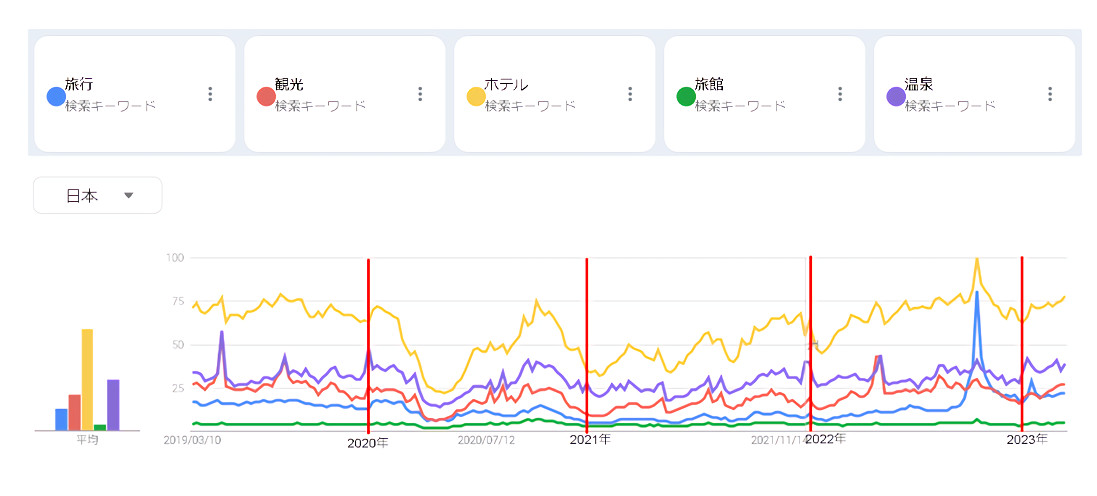This screenshot has height=496, width=1097.
Task: Click the purple dot beside 温泉
Action: tap(896, 96)
